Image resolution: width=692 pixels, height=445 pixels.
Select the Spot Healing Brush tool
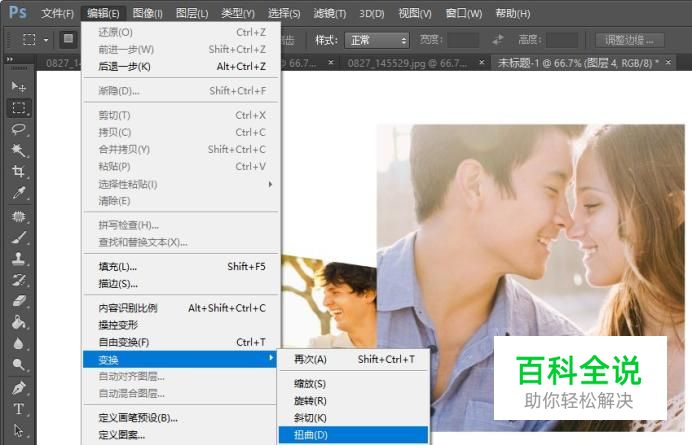[19, 216]
